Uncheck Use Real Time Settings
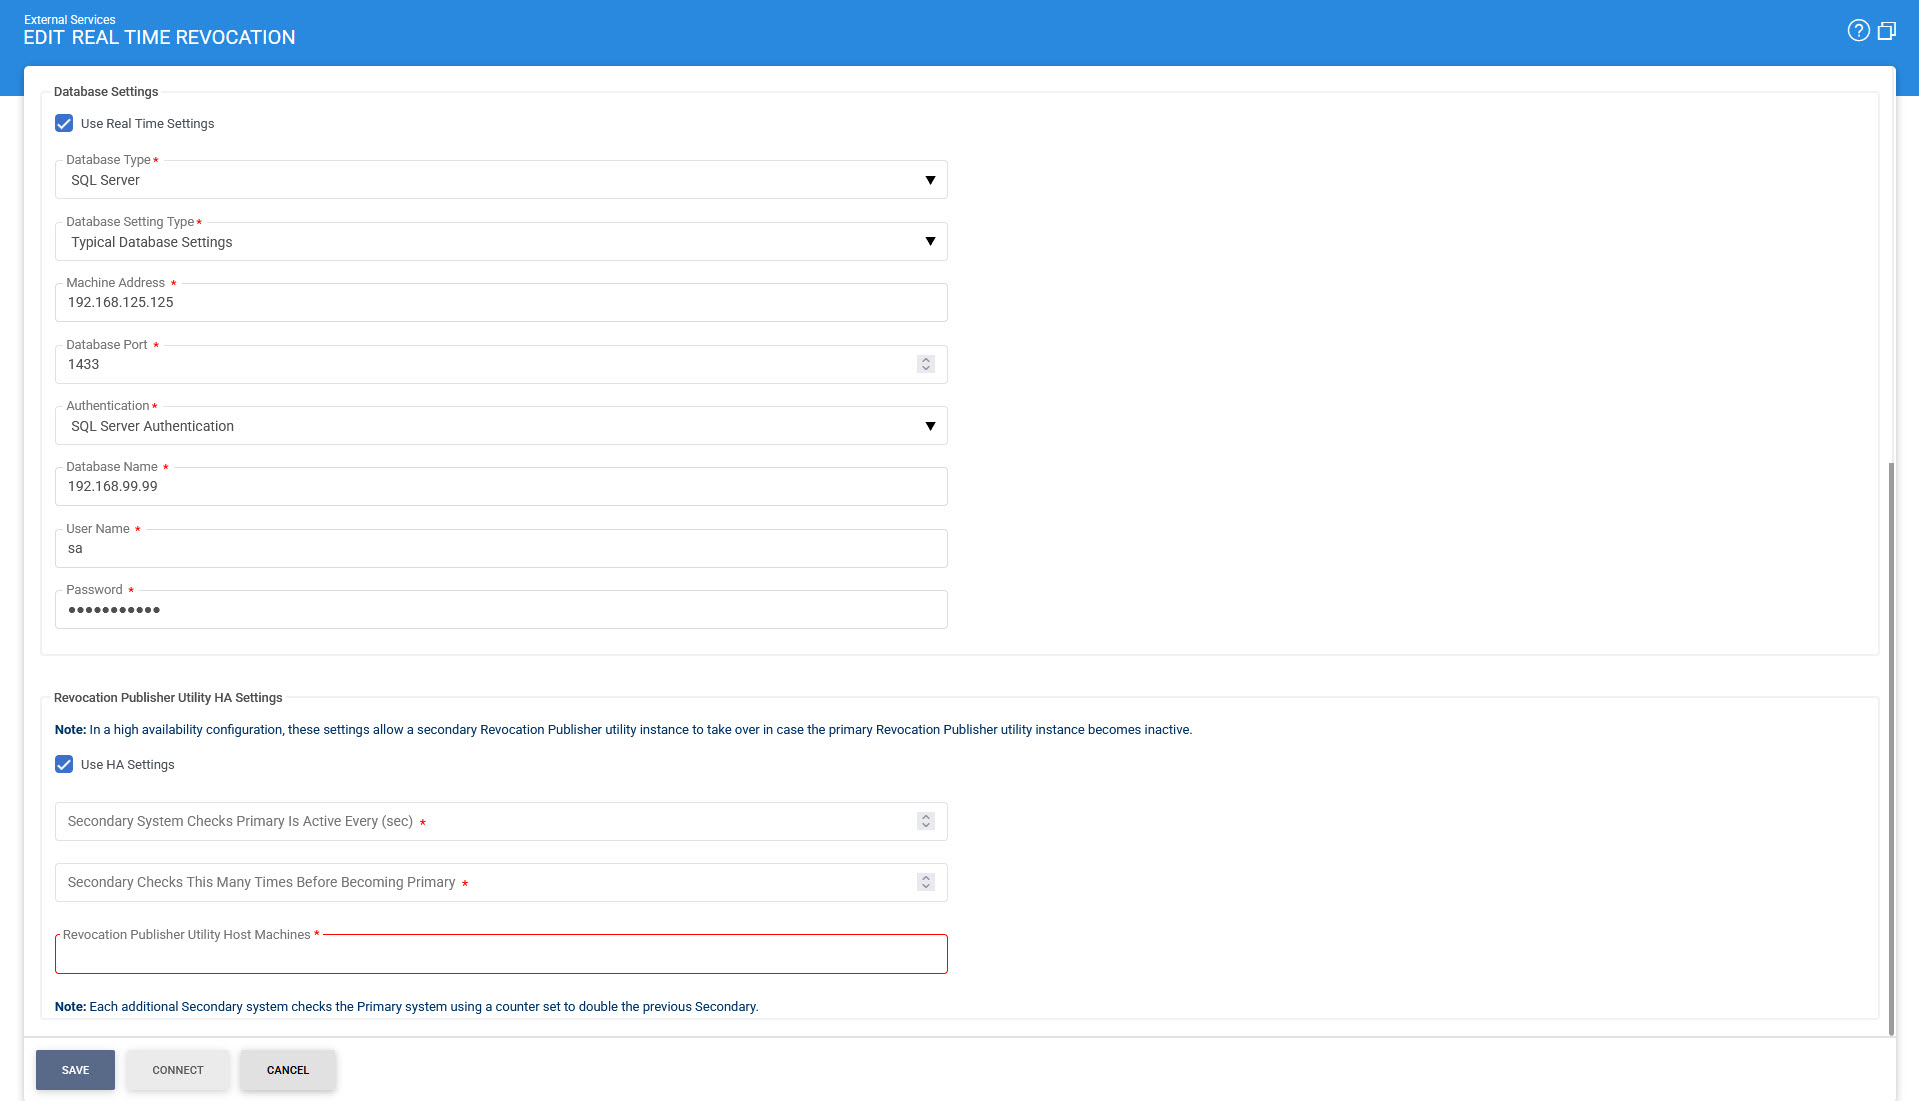The height and width of the screenshot is (1101, 1919). pos(64,124)
